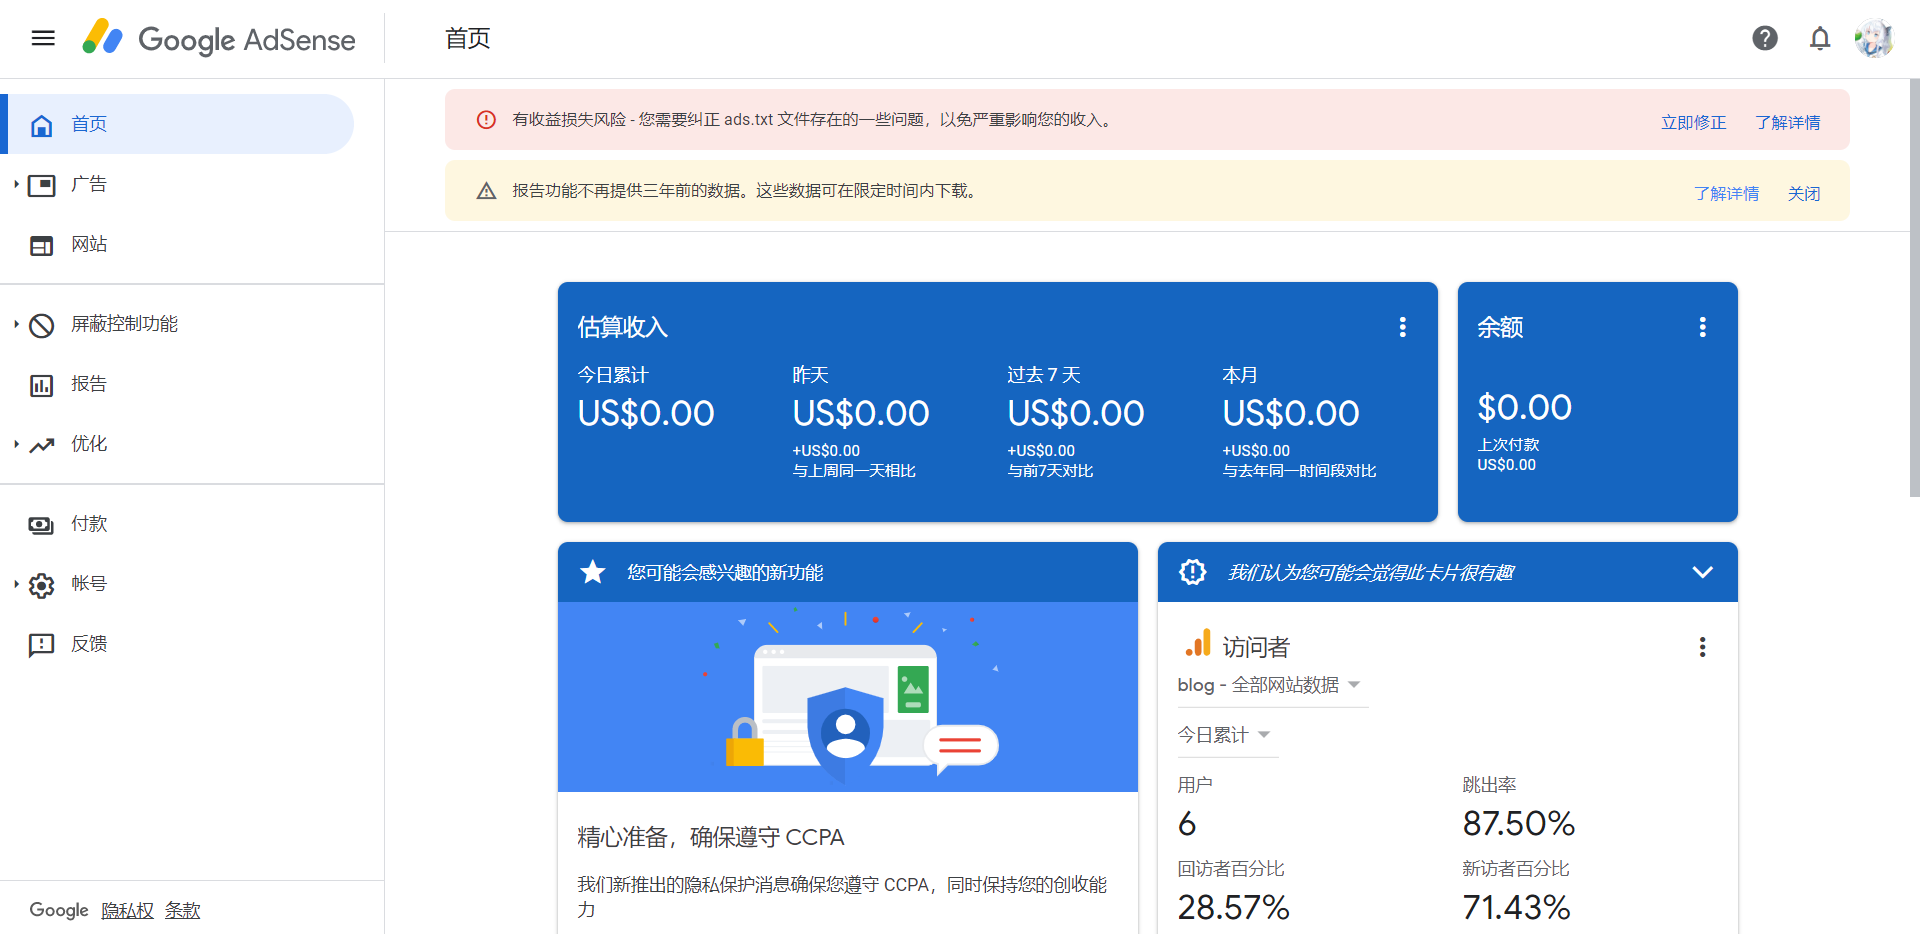Open the 今日累计 date range dropdown
Screen dimensions: 1920x934
pos(1224,735)
